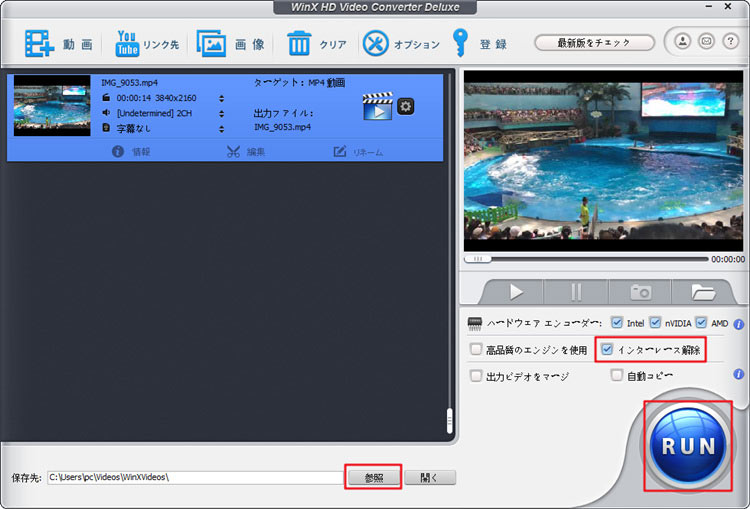Enable 高品質のエンジンを使用 checkbox

[x=475, y=349]
